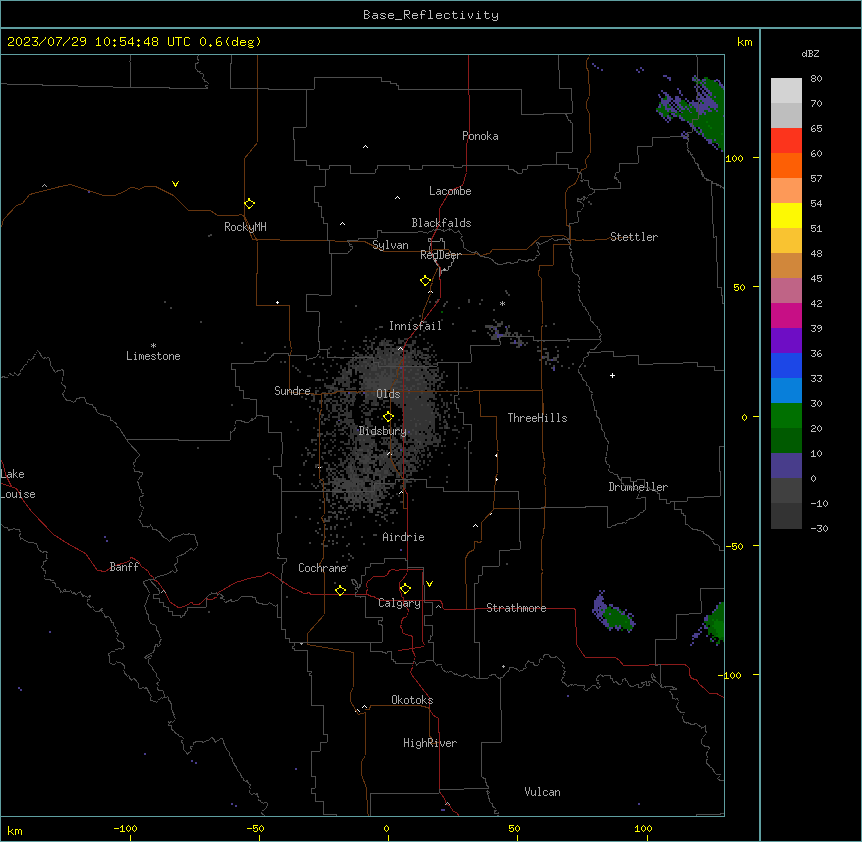Click the yellow v marker east of Calgary
The width and height of the screenshot is (862, 842).
click(429, 584)
